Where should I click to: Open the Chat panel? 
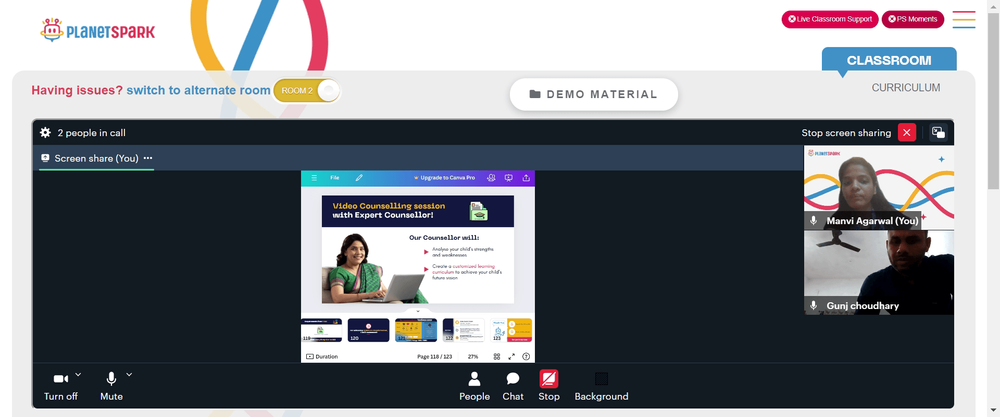[513, 386]
